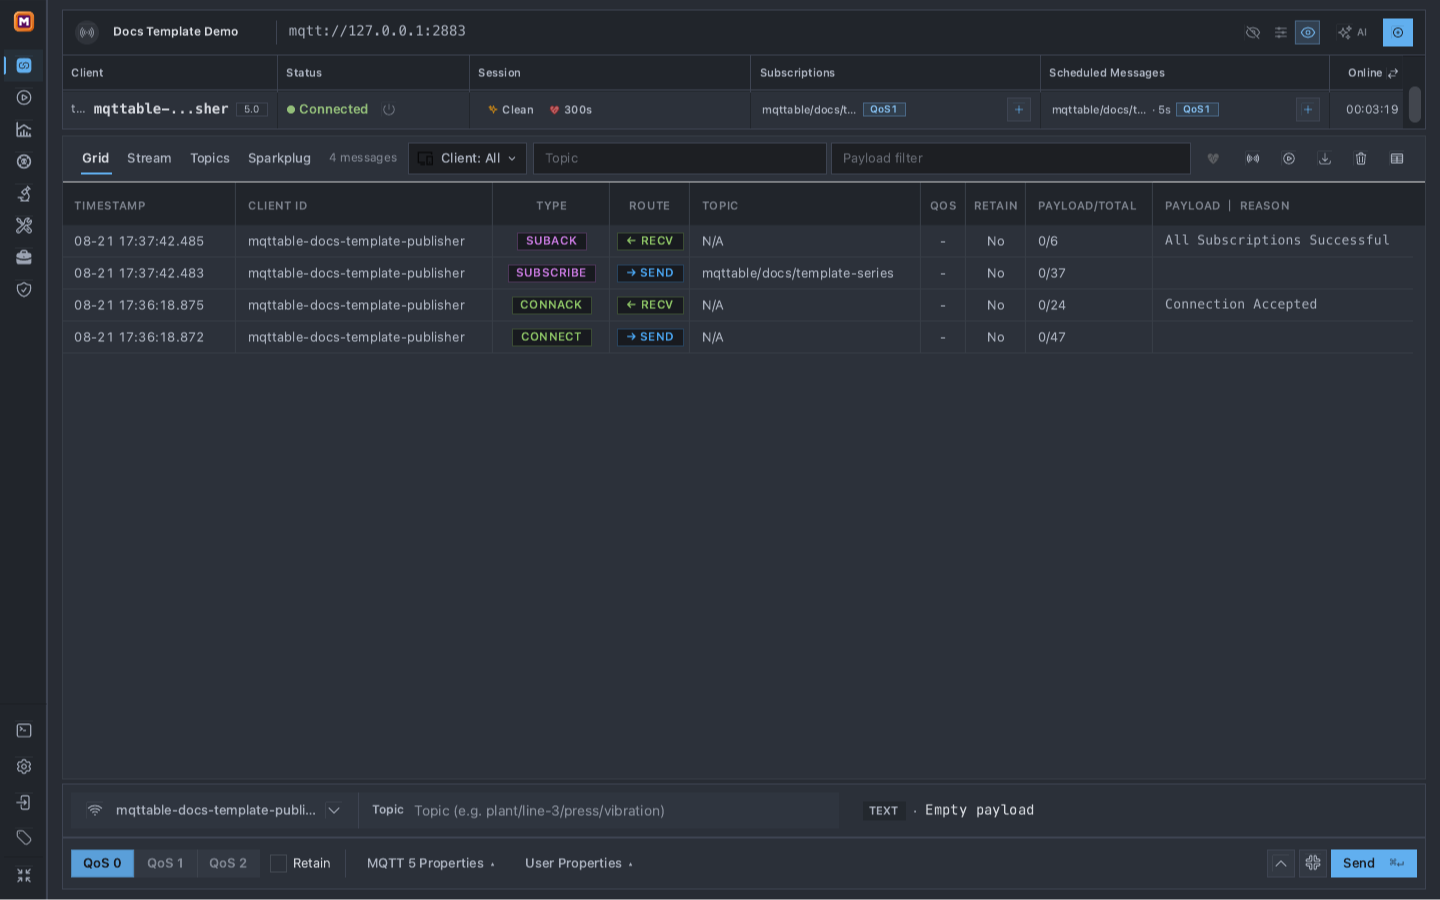Image resolution: width=1440 pixels, height=900 pixels.
Task: Toggle the table layout columns icon
Action: coord(1397,159)
